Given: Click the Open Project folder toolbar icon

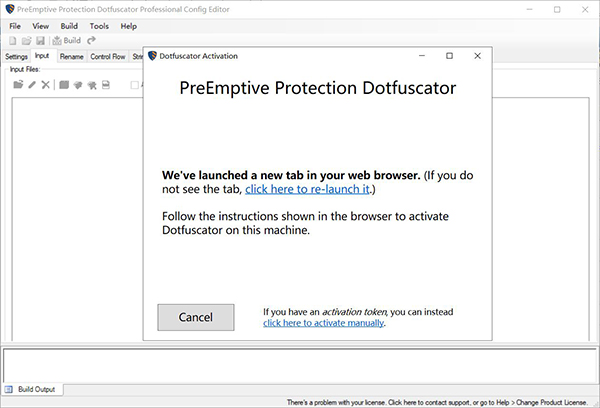Looking at the screenshot, I should tap(26, 41).
